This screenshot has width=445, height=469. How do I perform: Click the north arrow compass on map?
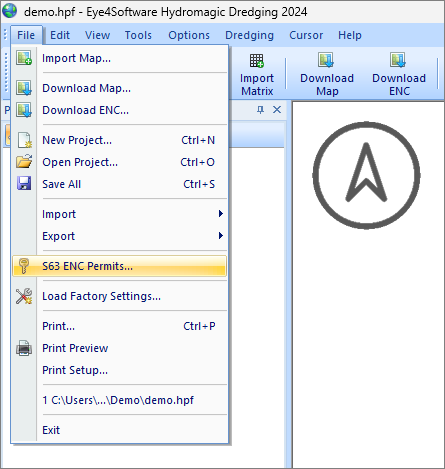tap(366, 175)
